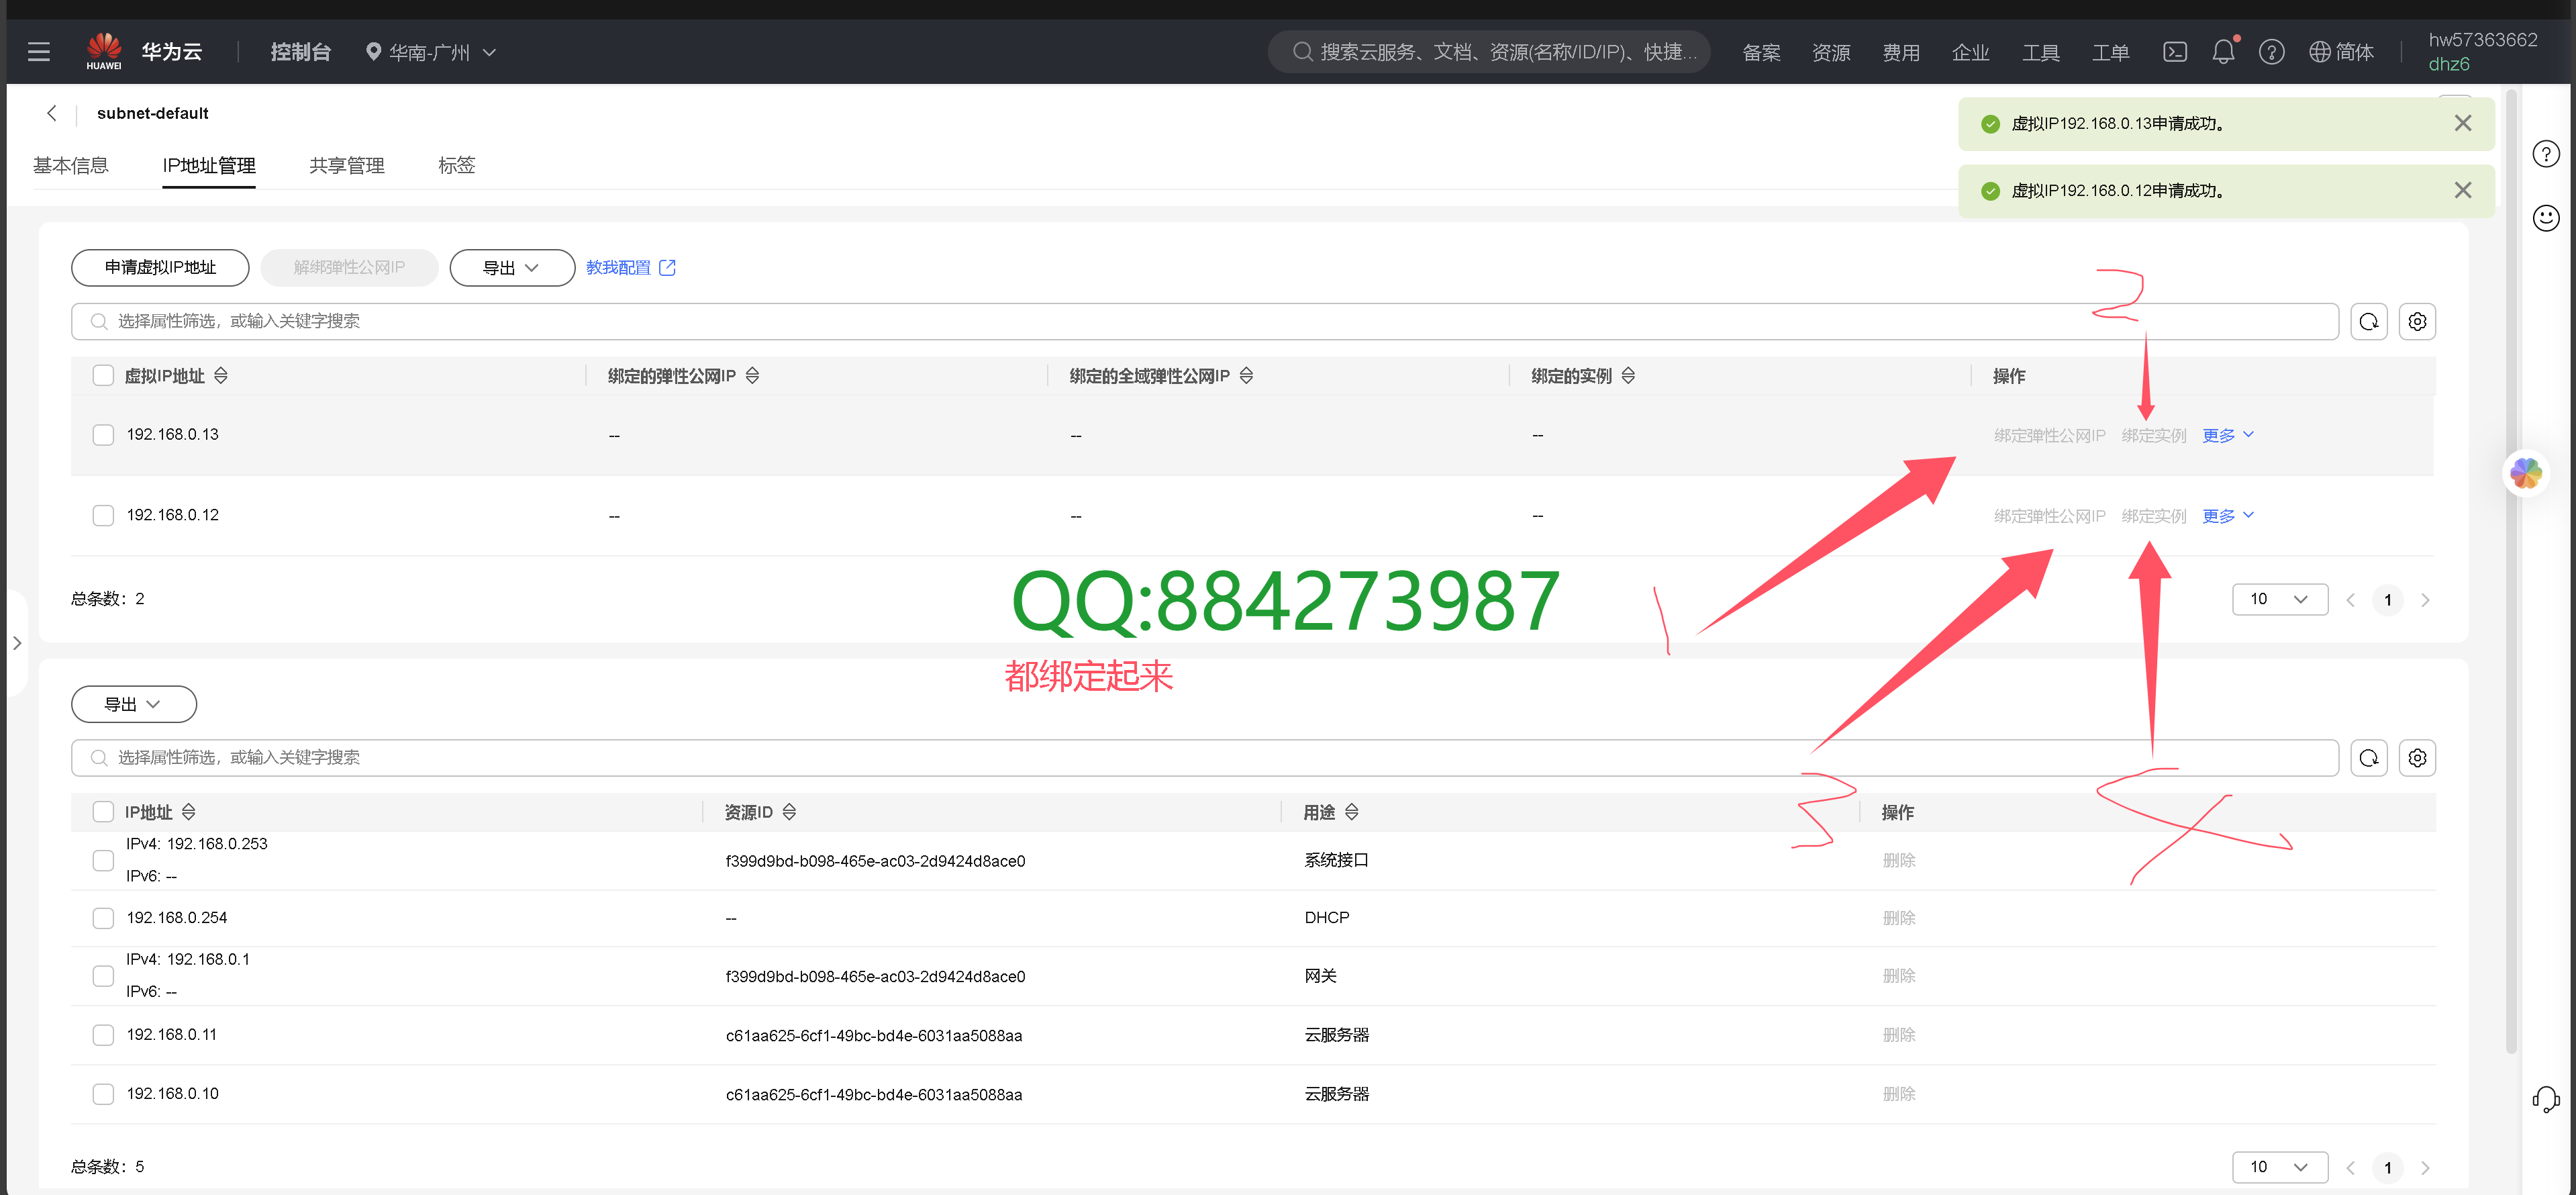Go back using the arrow beside subnet-default

pyautogui.click(x=52, y=113)
